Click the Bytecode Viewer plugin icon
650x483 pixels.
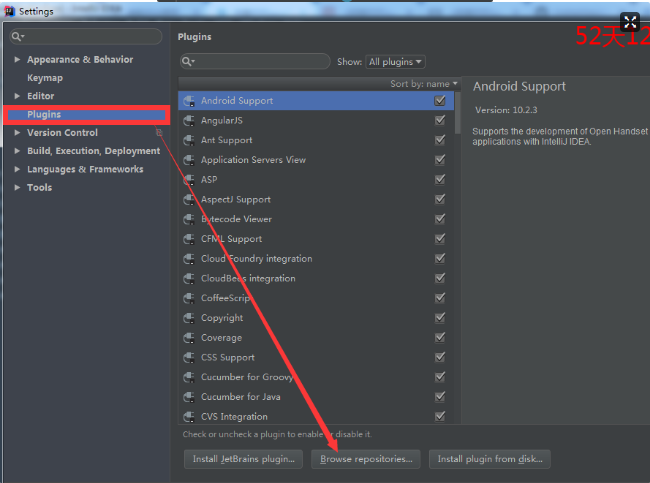[189, 219]
